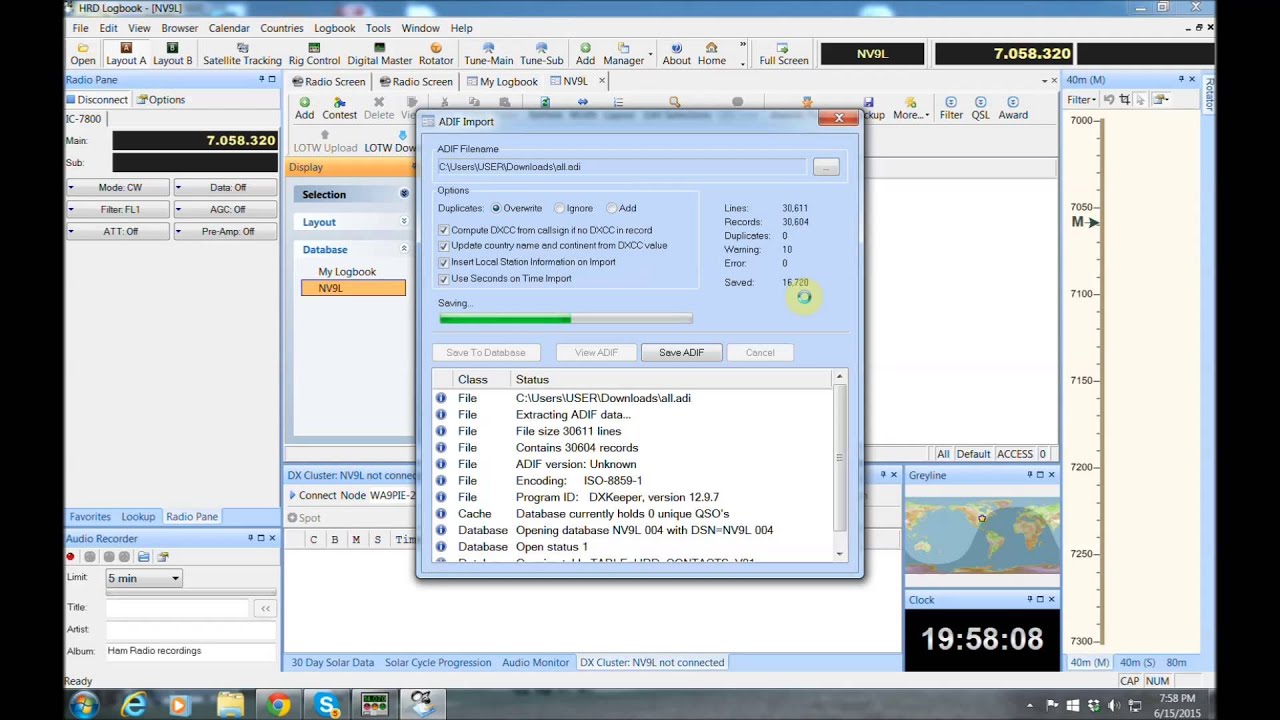Click Disconnect in the Radio Pane

(96, 99)
